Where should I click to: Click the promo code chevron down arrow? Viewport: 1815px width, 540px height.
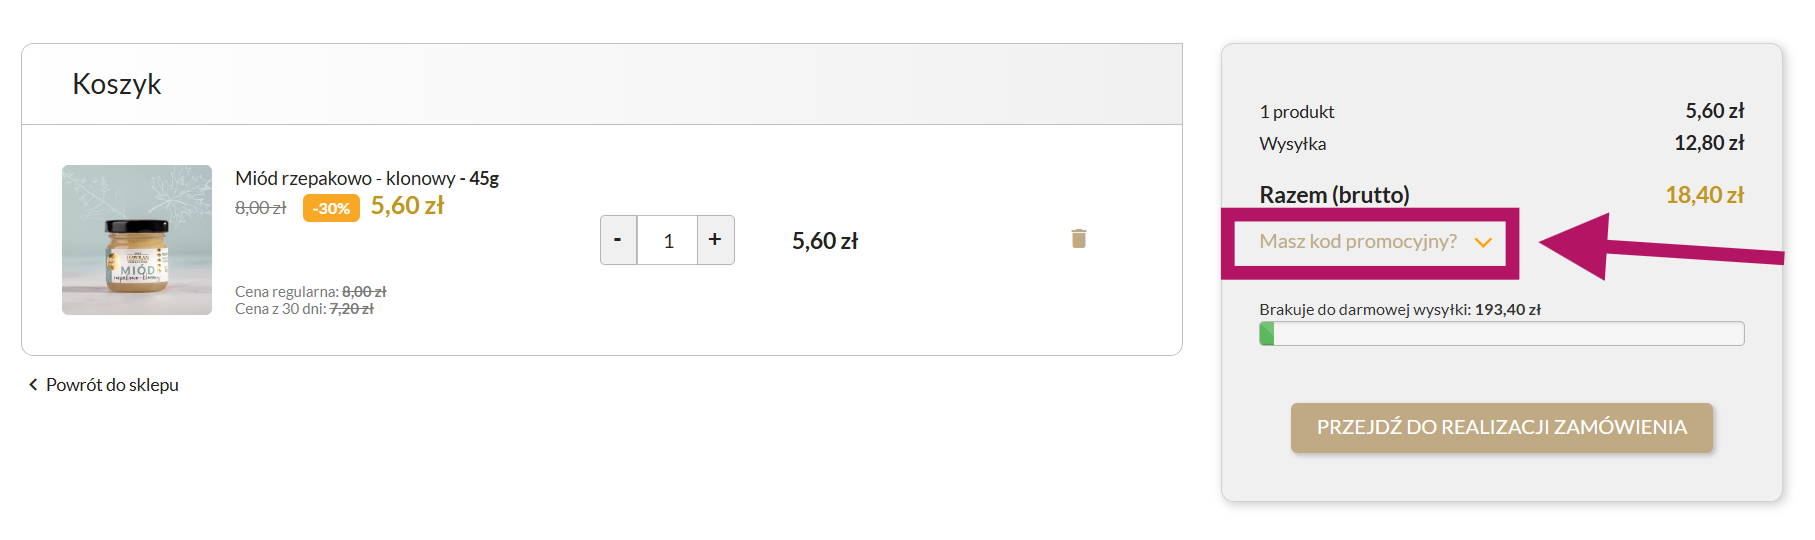click(1483, 243)
